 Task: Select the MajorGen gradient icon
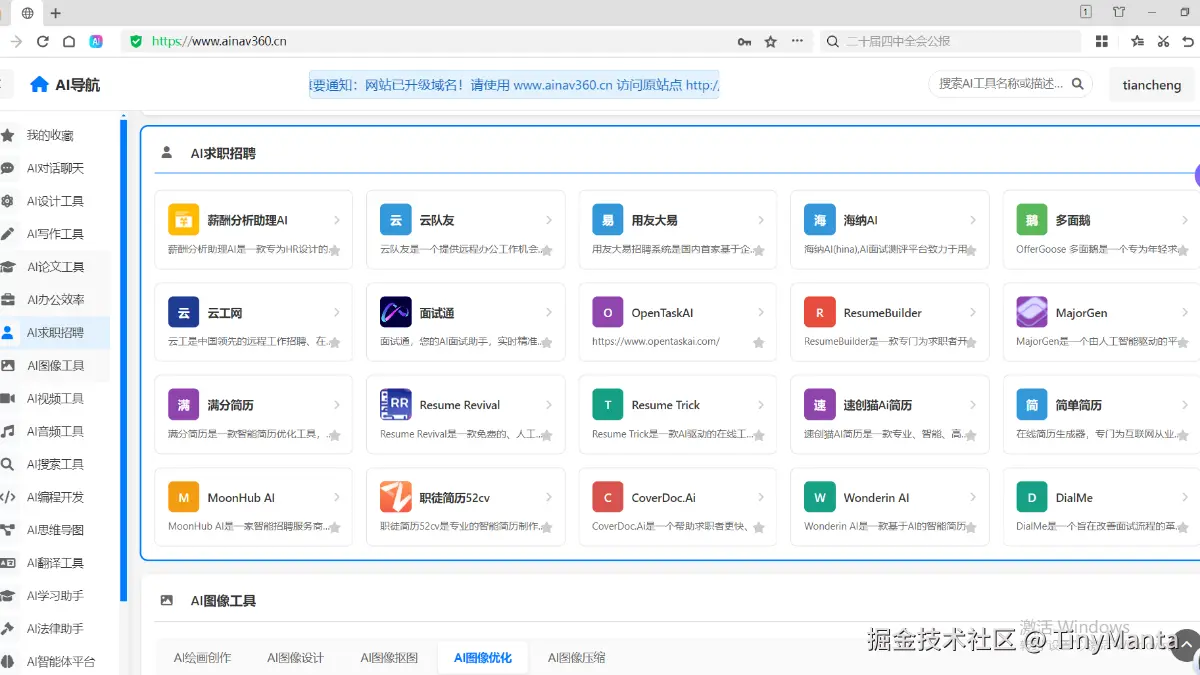1031,312
